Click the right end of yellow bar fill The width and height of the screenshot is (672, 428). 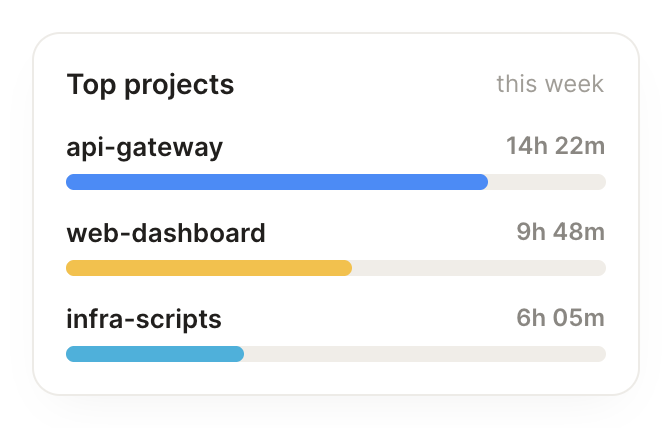tap(348, 268)
